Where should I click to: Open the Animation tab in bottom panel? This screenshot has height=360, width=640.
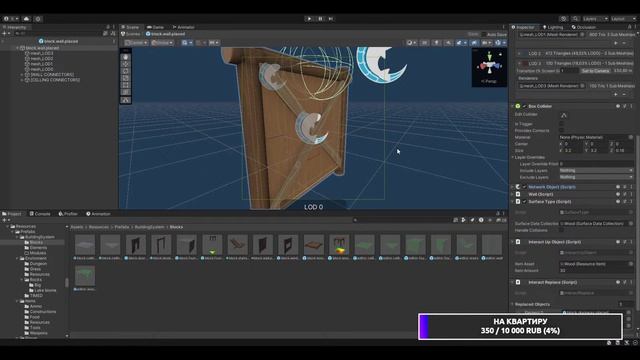(x=98, y=214)
